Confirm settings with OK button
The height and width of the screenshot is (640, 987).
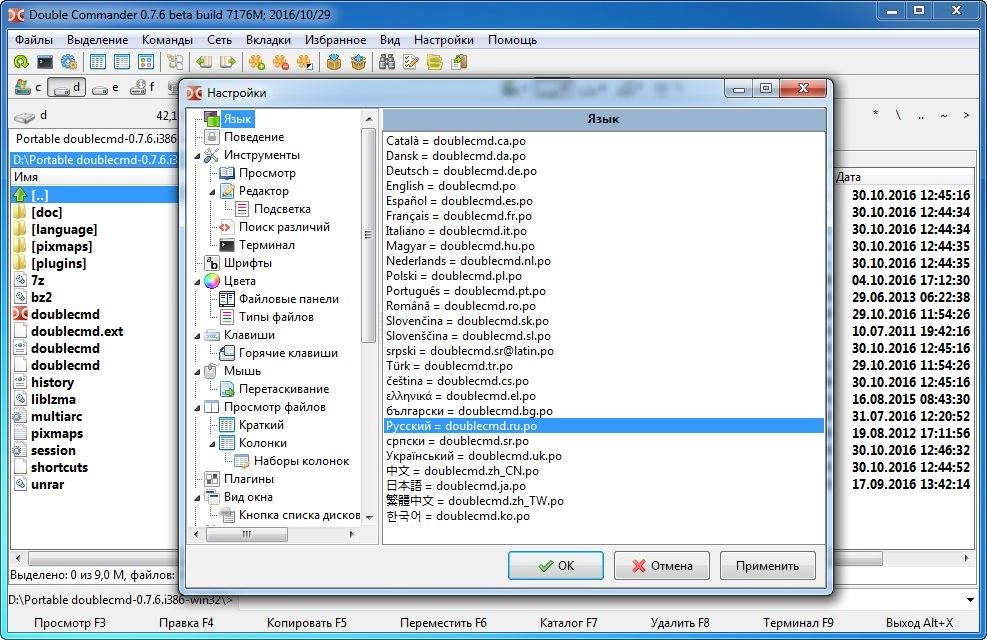pos(556,566)
